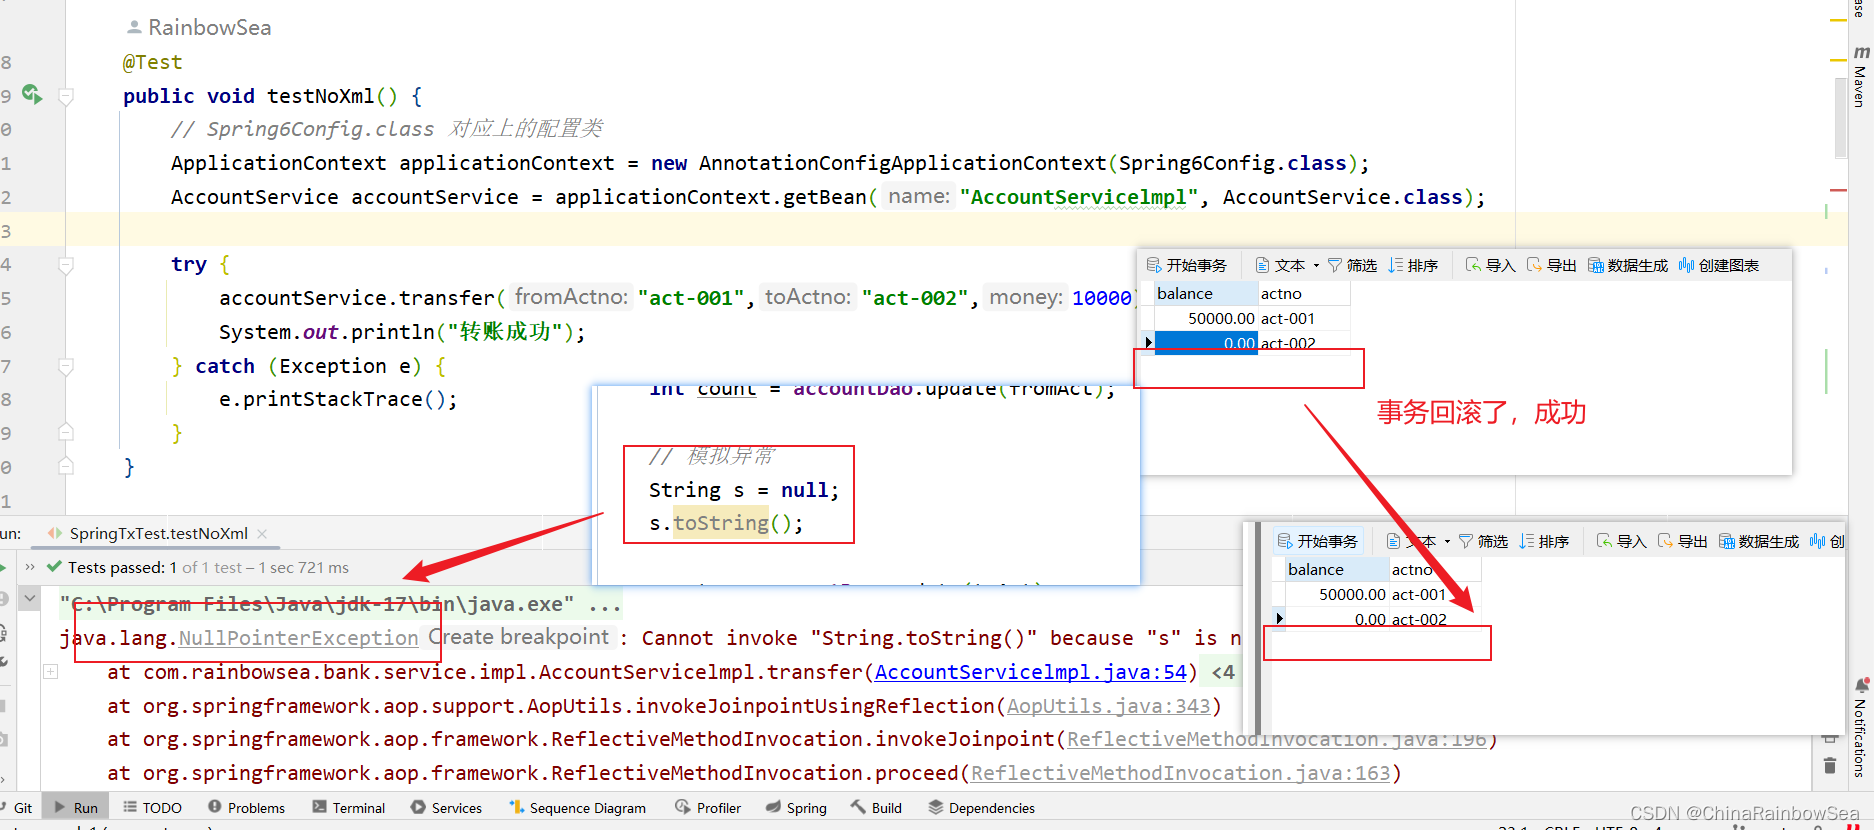Open the Profiler tool window
This screenshot has width=1874, height=830.
point(708,808)
